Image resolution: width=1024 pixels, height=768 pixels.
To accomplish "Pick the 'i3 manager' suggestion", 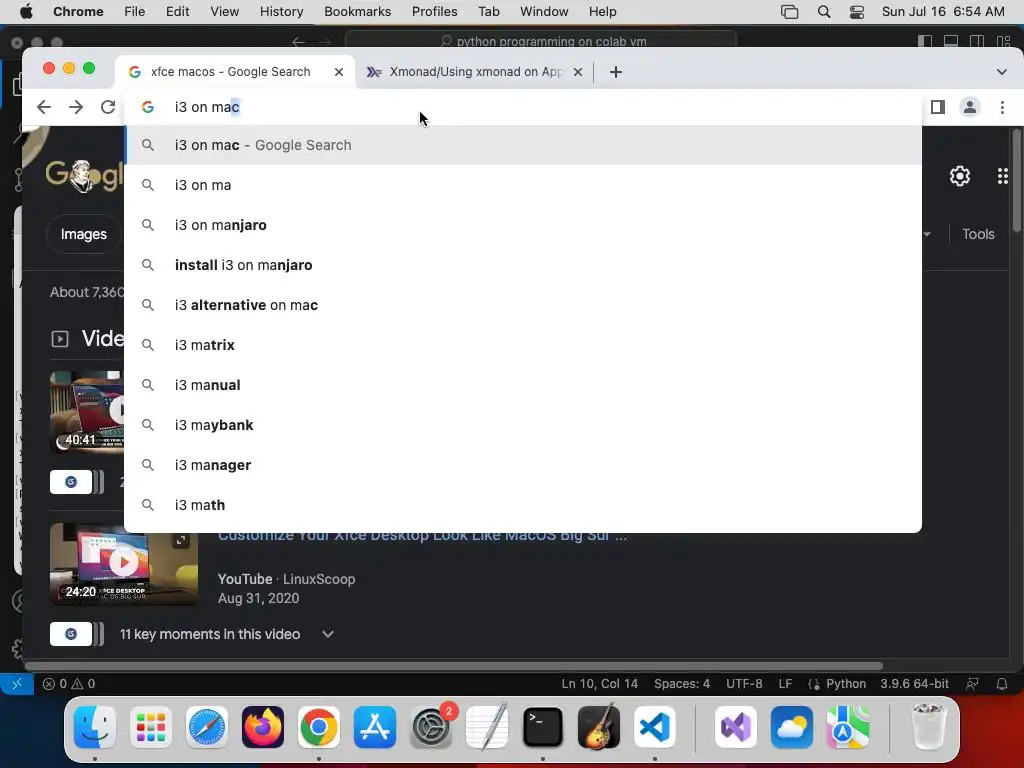I will point(522,464).
